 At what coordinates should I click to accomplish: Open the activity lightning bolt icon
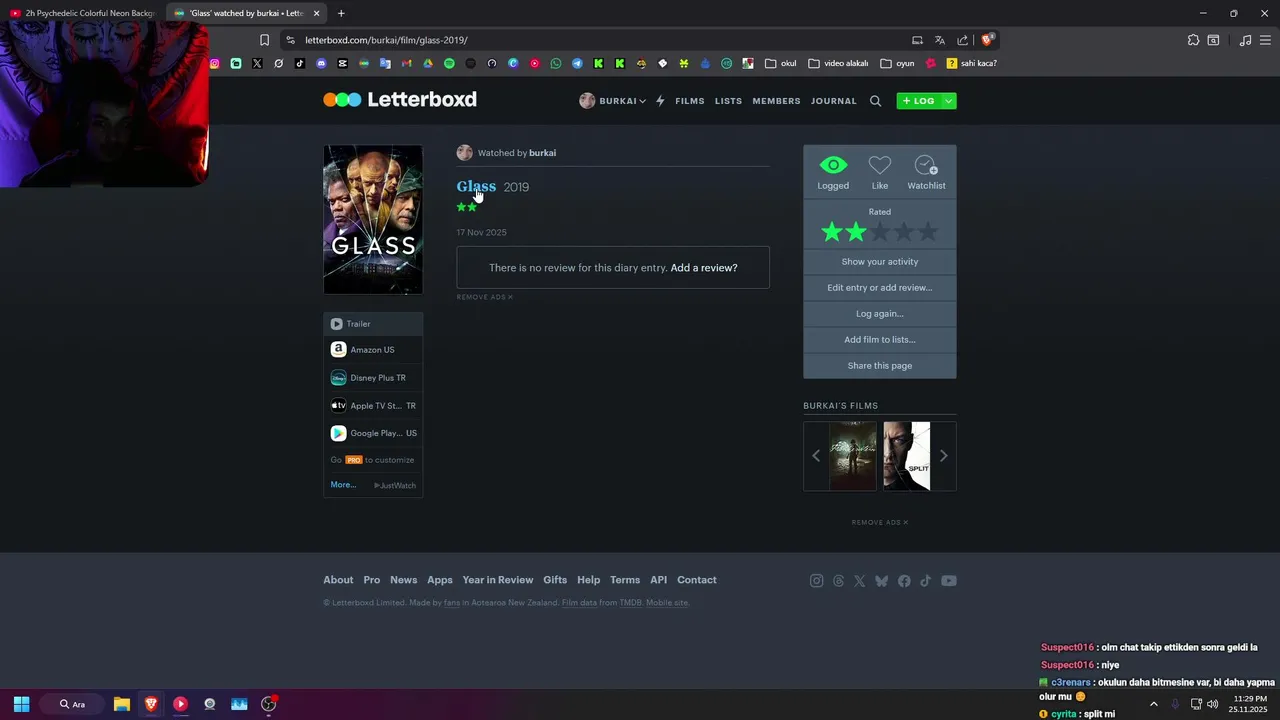click(660, 101)
